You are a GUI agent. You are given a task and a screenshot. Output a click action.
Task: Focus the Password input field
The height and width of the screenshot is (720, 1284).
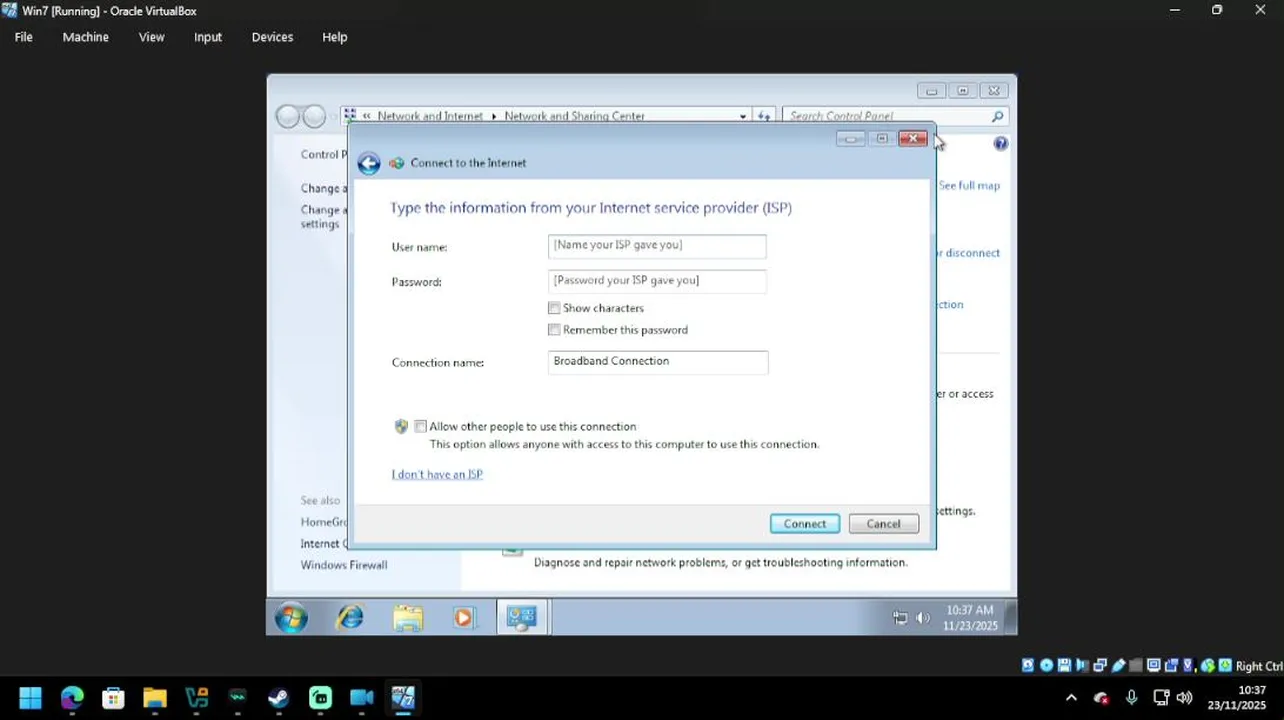pyautogui.click(x=657, y=281)
